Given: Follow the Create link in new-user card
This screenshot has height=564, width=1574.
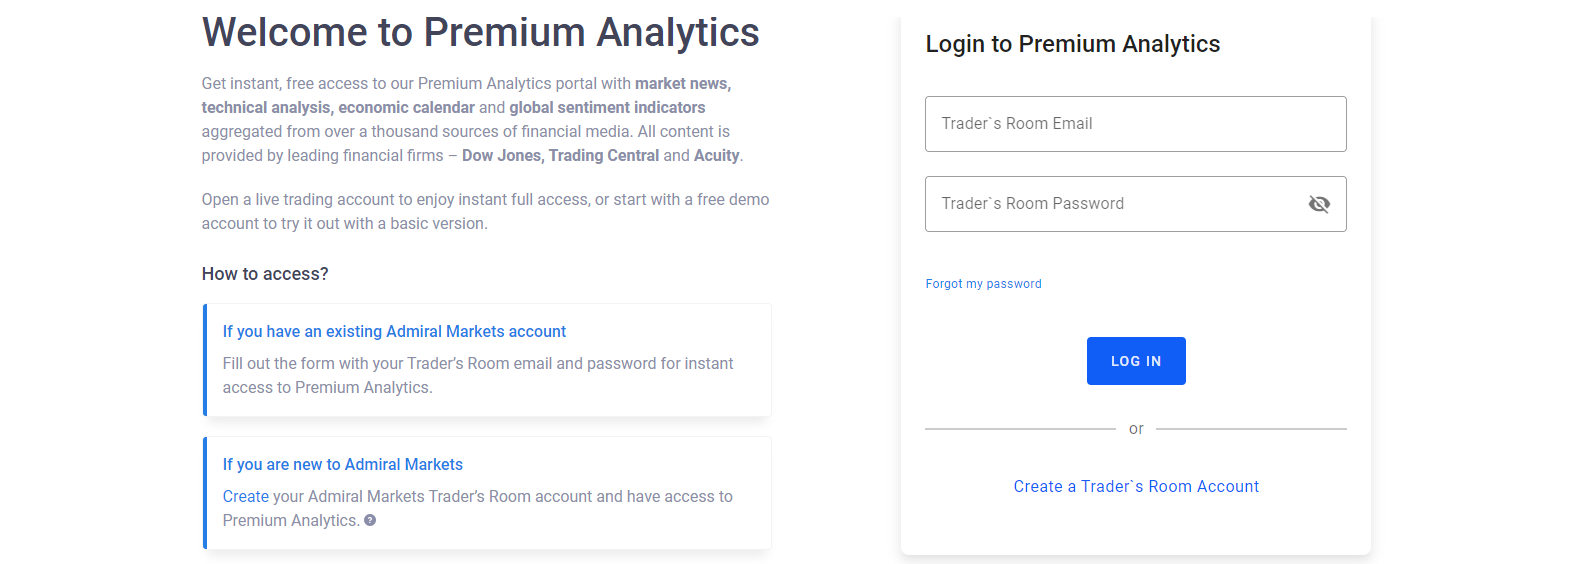Looking at the screenshot, I should 245,497.
